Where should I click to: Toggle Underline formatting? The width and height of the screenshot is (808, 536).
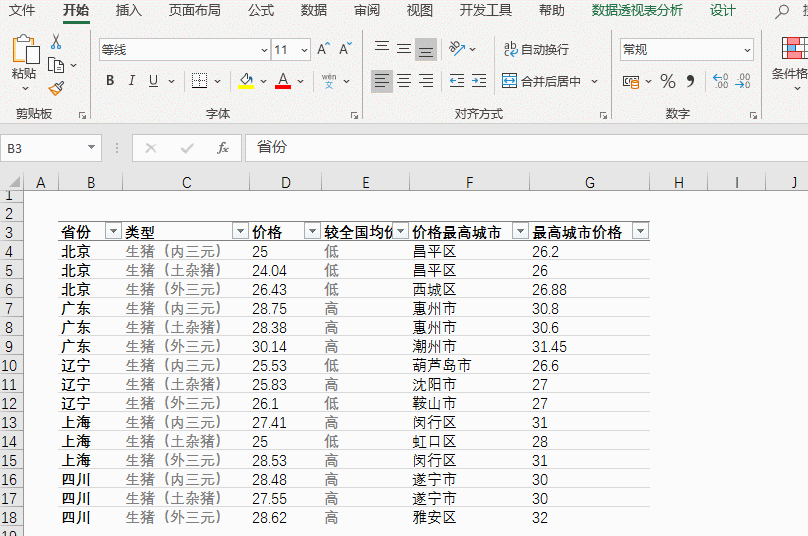tap(153, 81)
